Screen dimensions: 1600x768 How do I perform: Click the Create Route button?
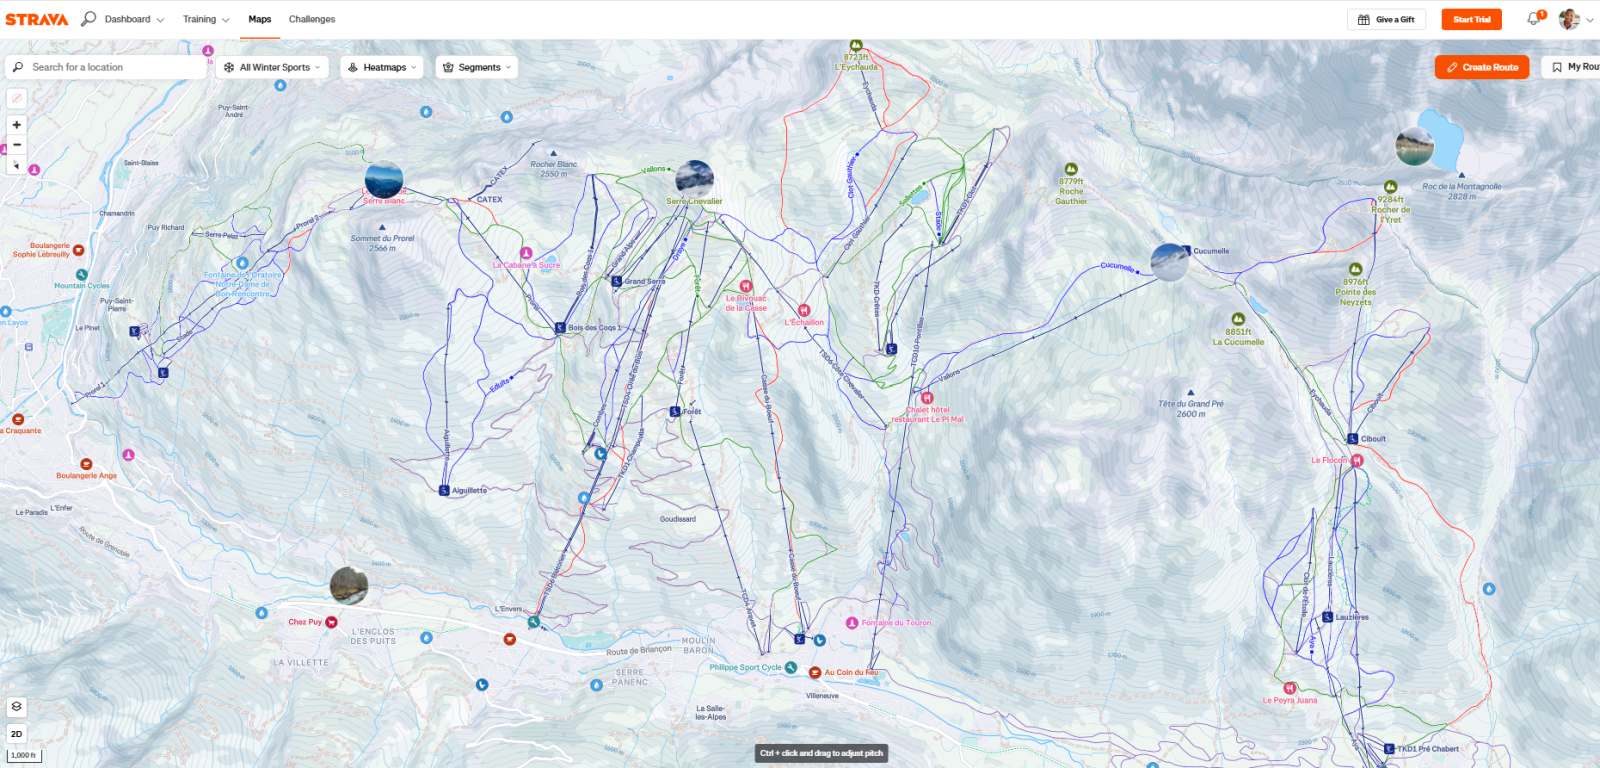[1482, 67]
